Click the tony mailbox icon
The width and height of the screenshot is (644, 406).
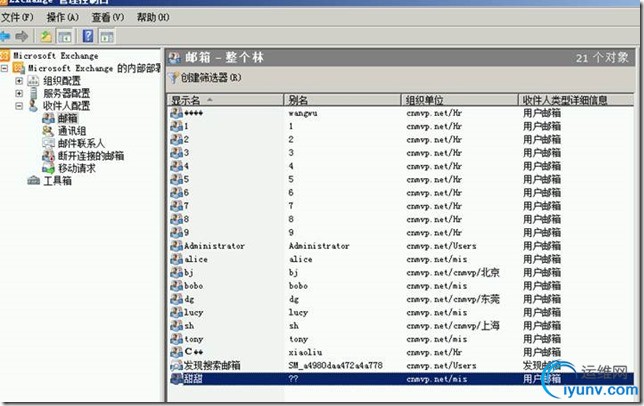177,339
